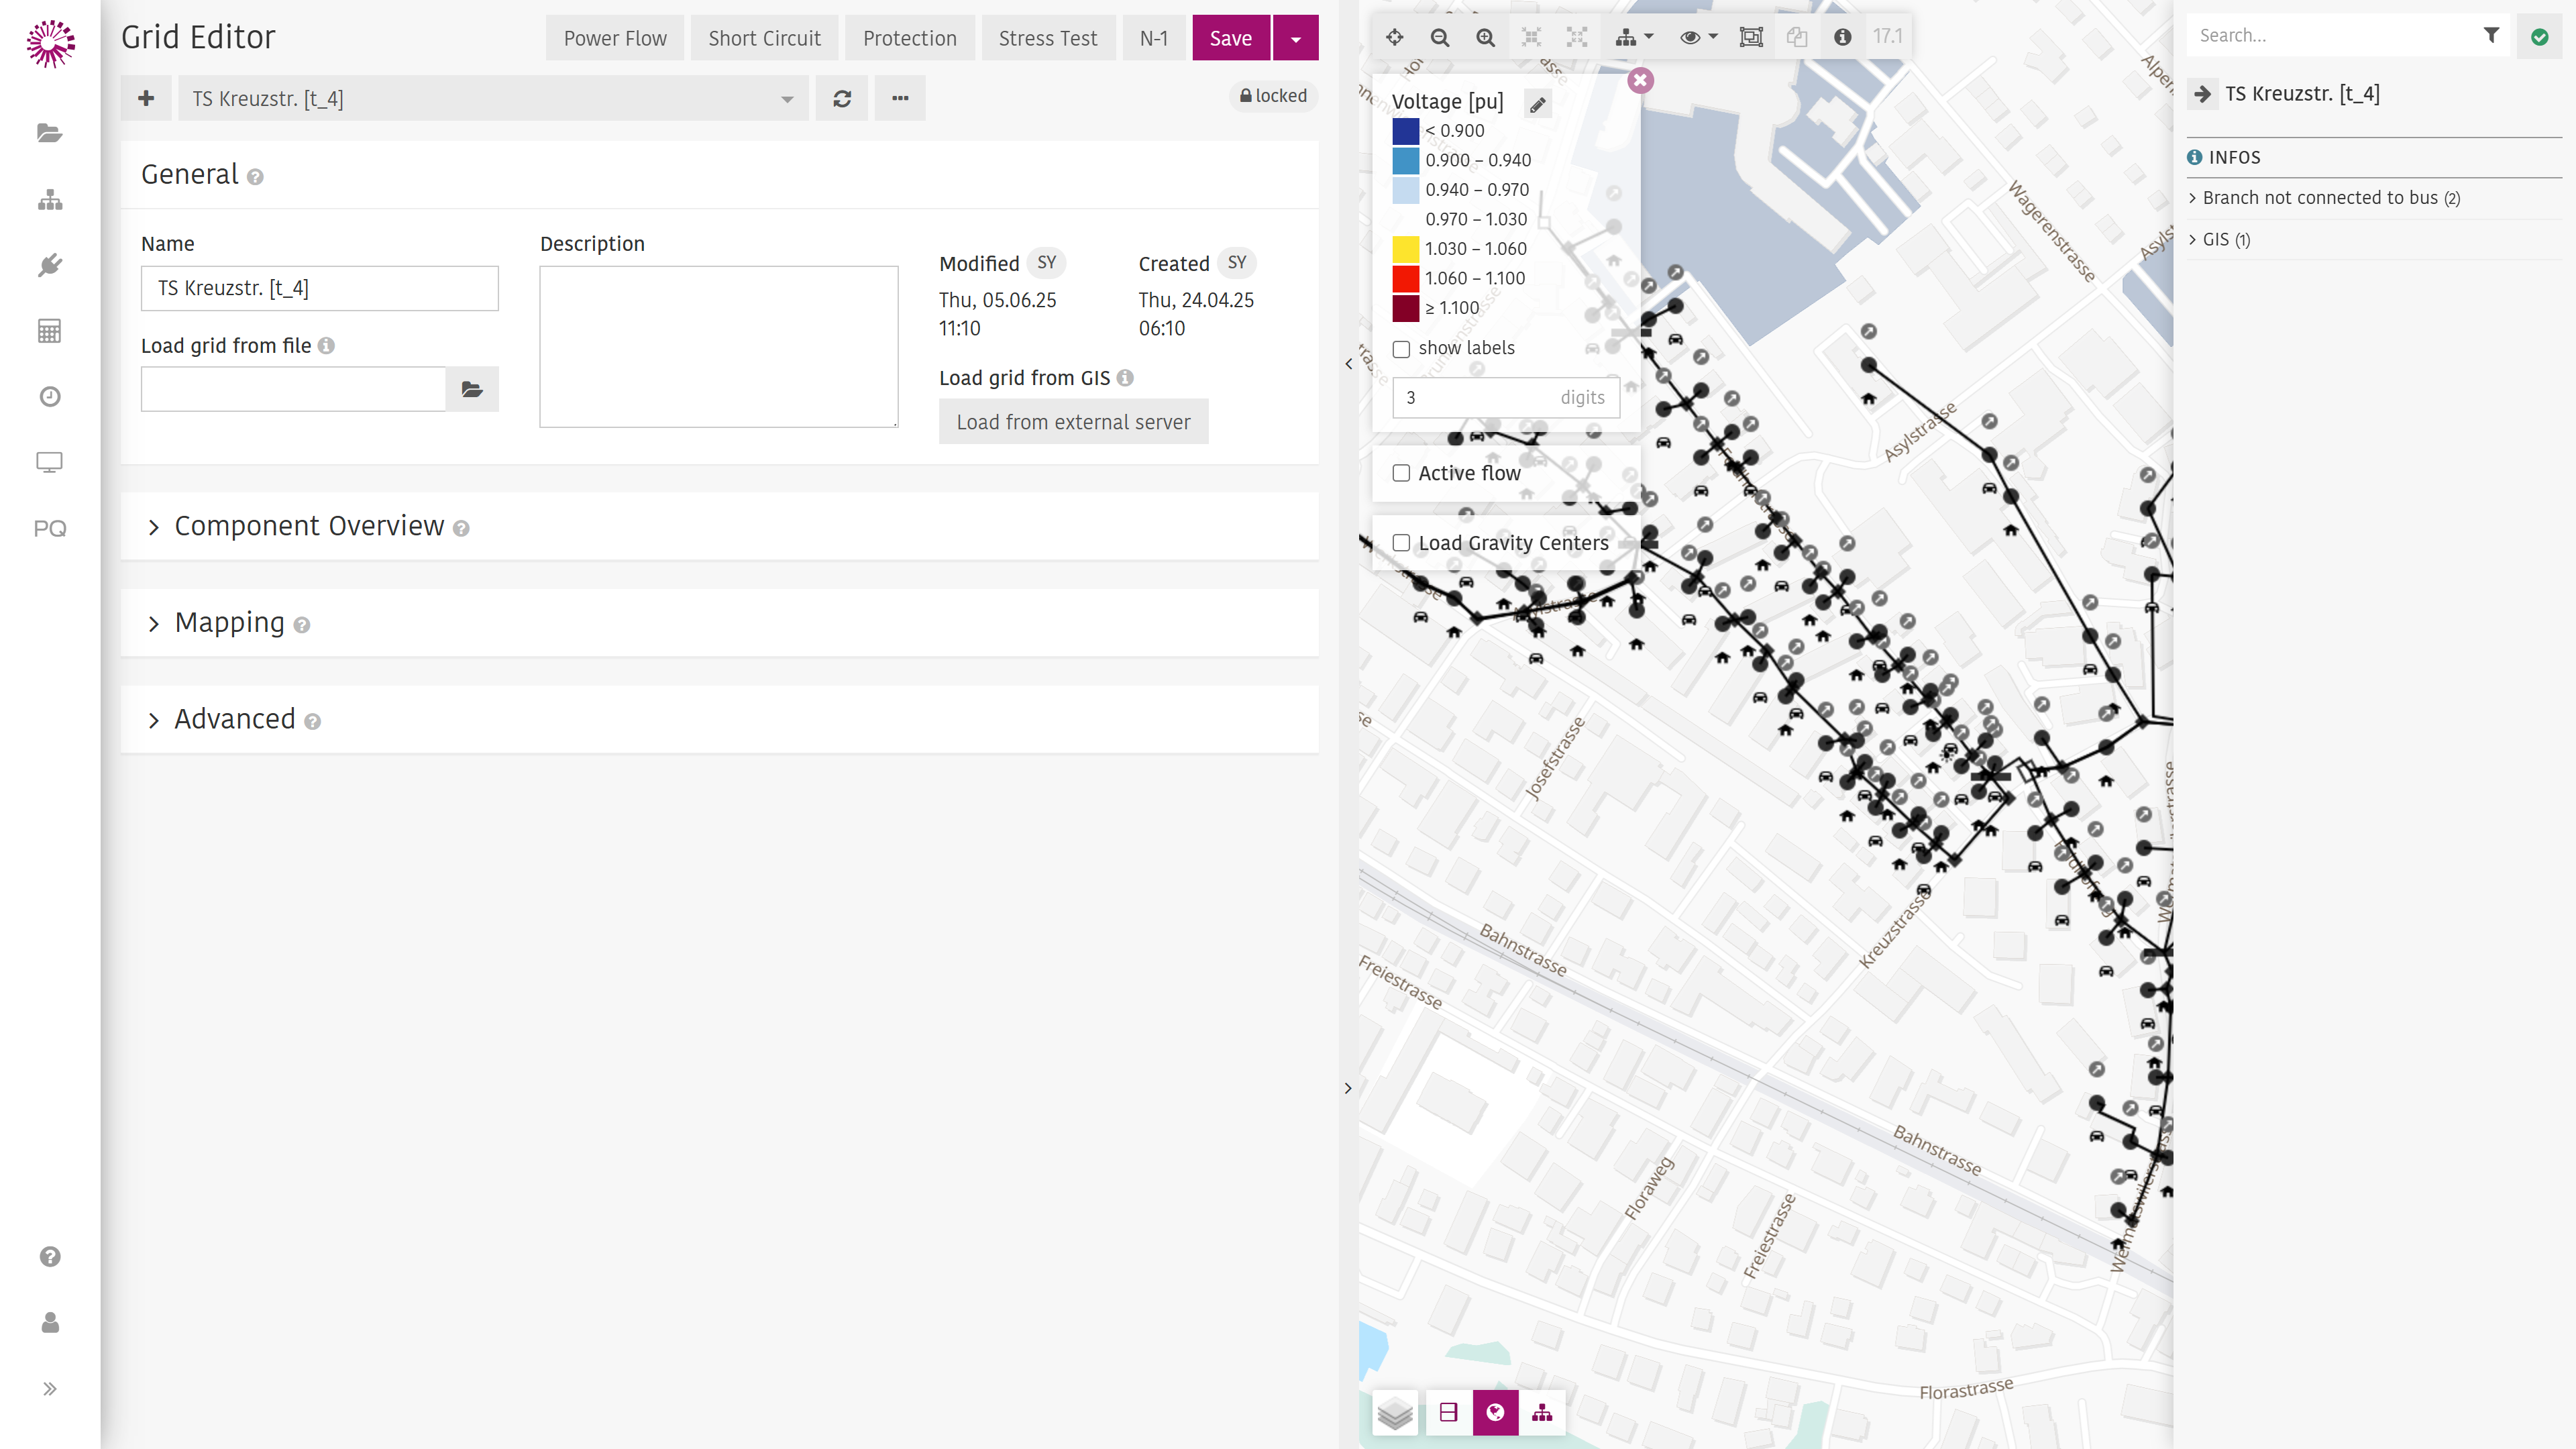Open the Protection tab
This screenshot has height=1449, width=2576.
(x=909, y=38)
